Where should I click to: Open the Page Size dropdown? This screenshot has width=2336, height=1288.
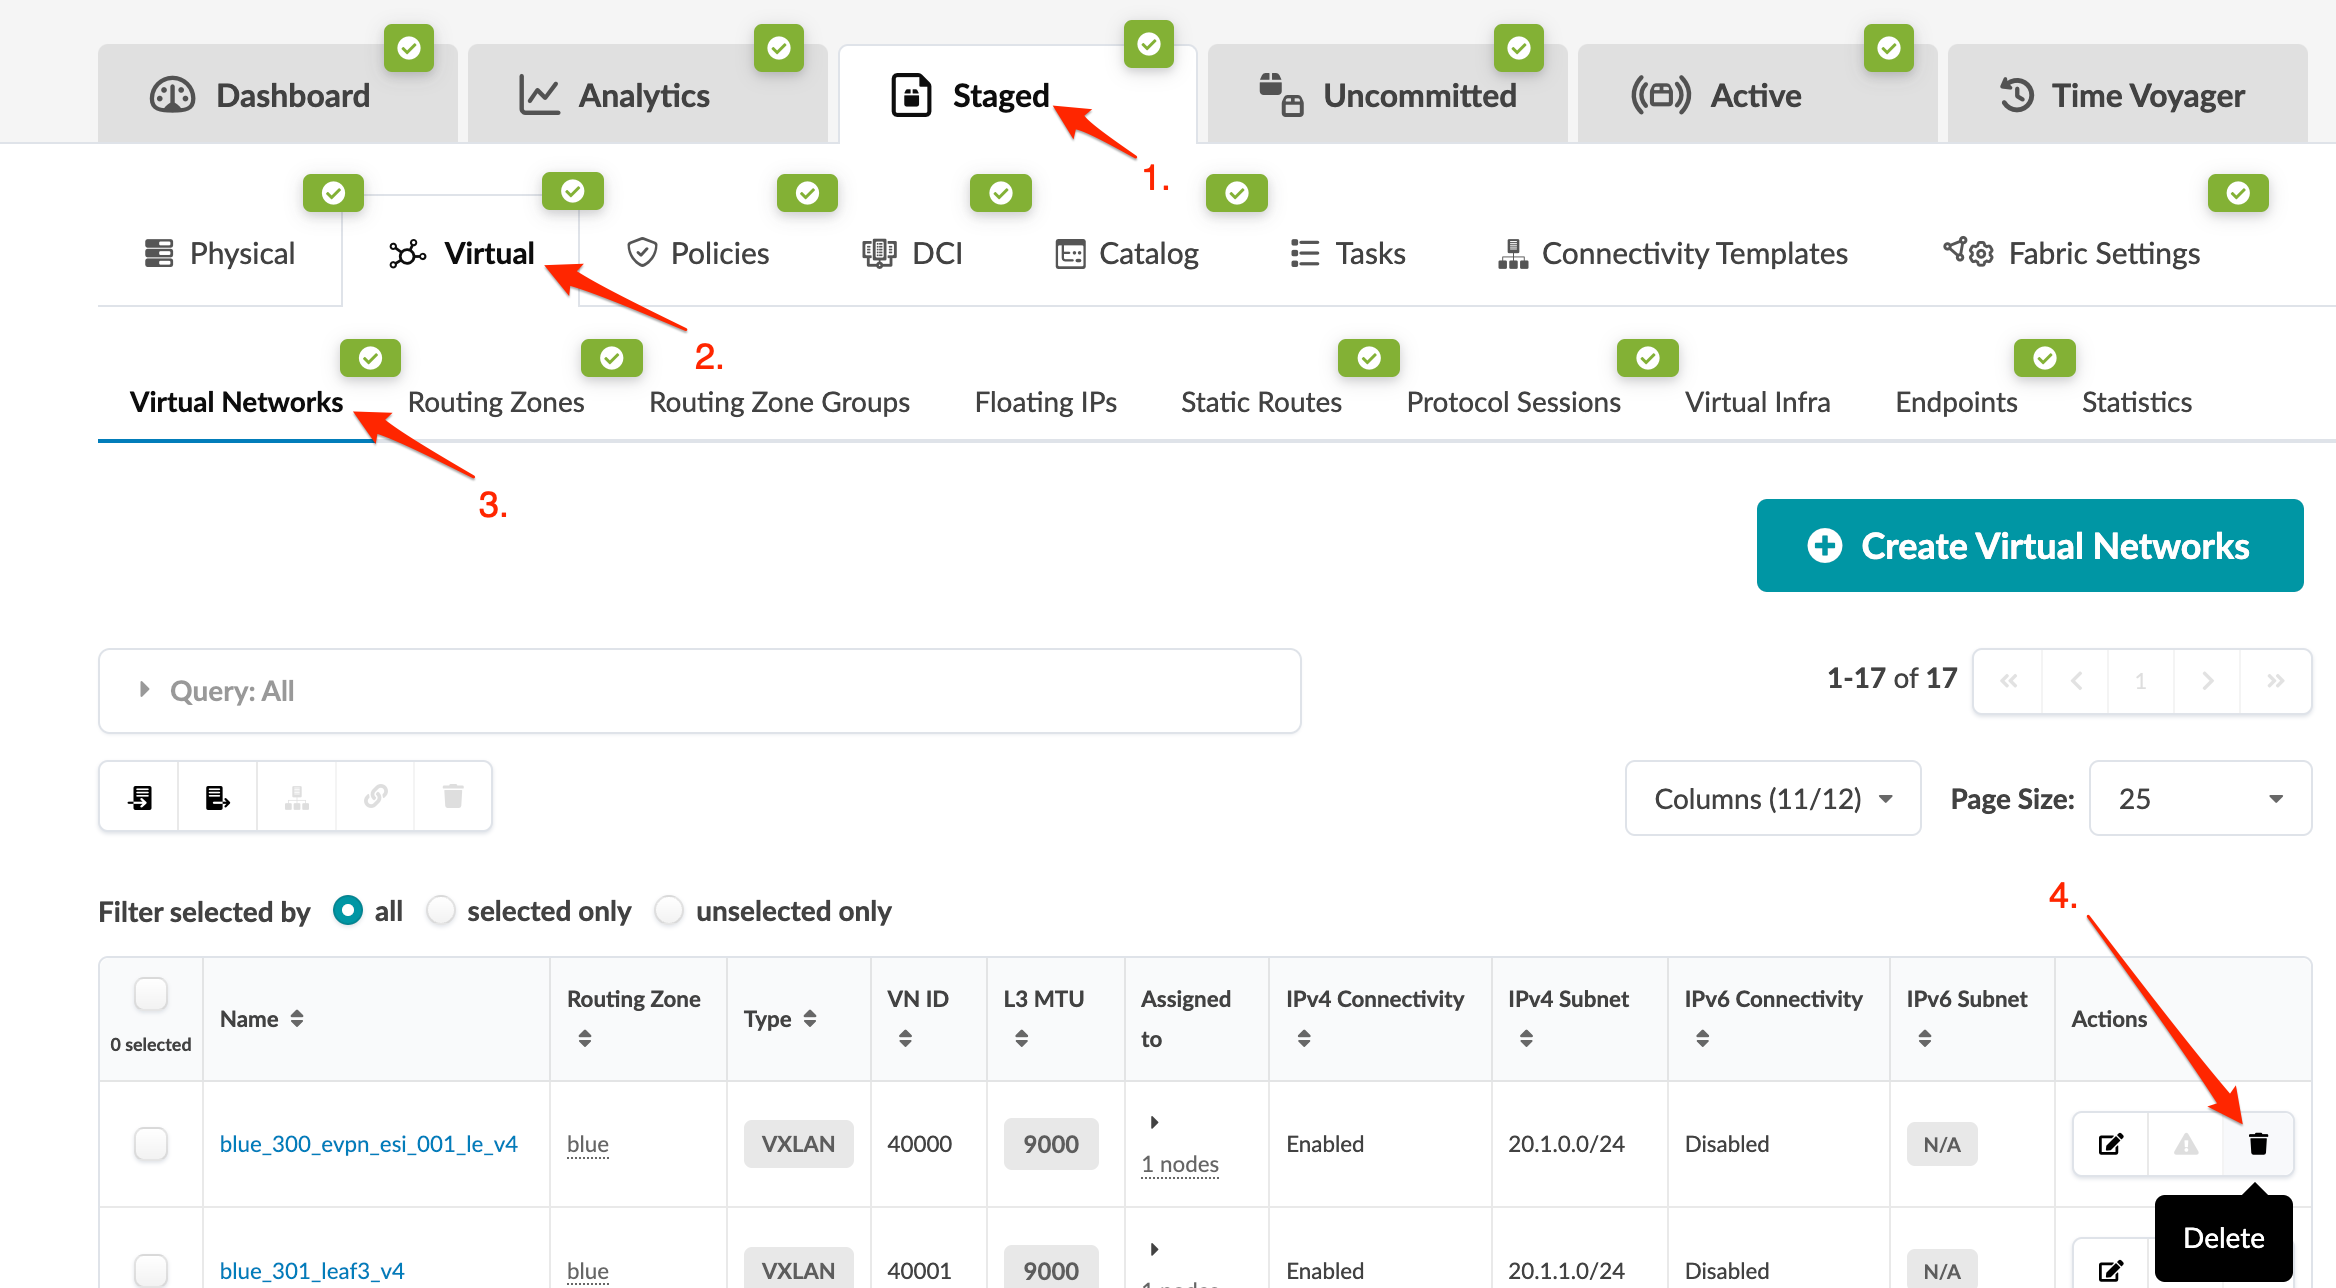2199,799
